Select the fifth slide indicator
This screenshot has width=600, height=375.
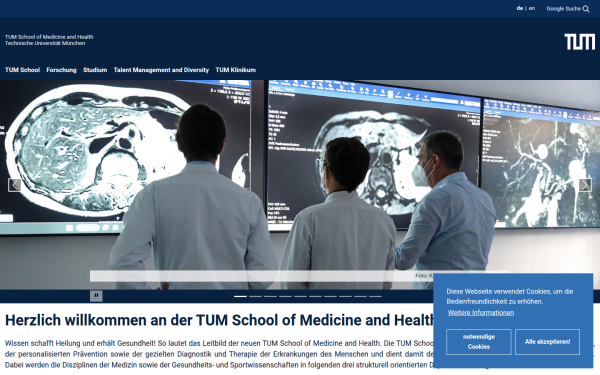coord(300,296)
